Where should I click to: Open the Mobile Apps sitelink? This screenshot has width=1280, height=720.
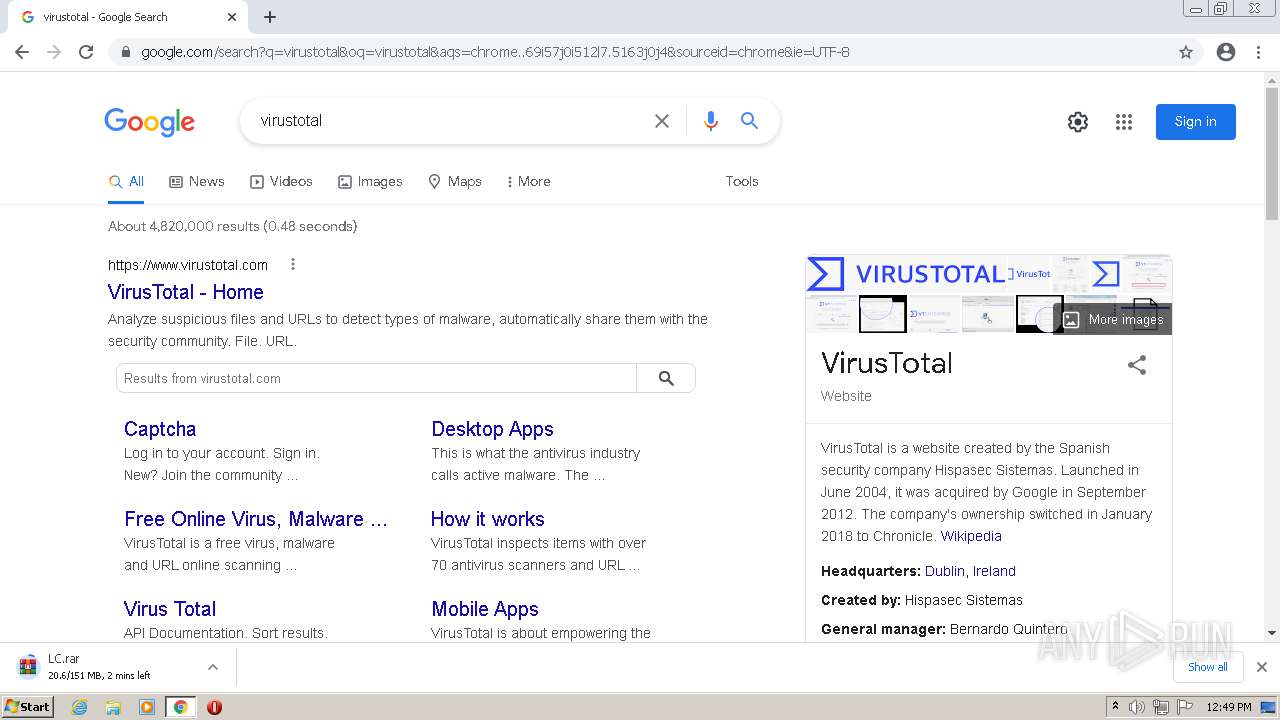coord(485,609)
